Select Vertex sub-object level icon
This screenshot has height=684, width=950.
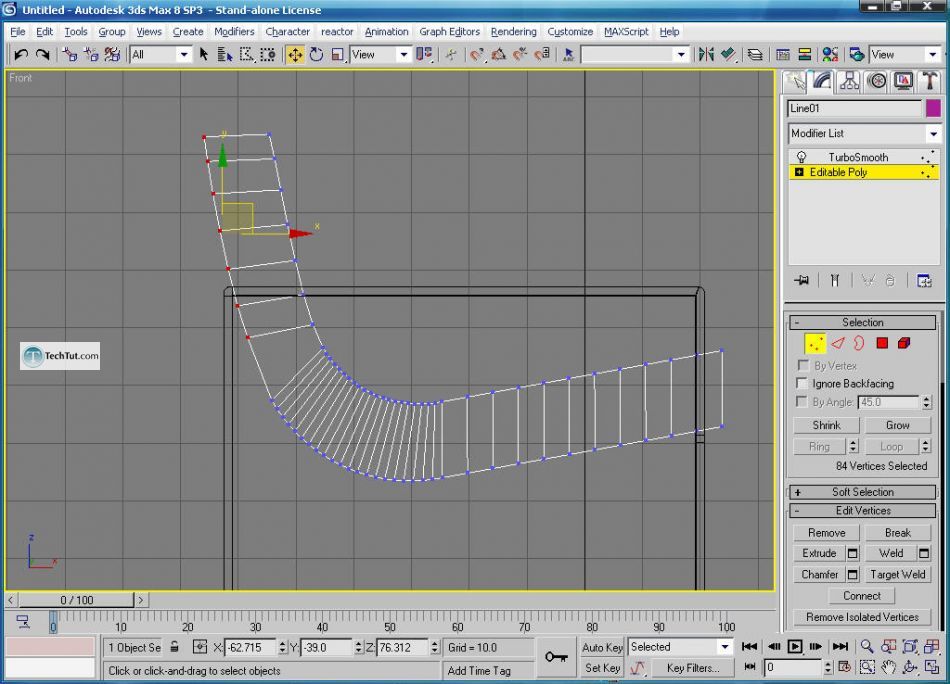(815, 344)
